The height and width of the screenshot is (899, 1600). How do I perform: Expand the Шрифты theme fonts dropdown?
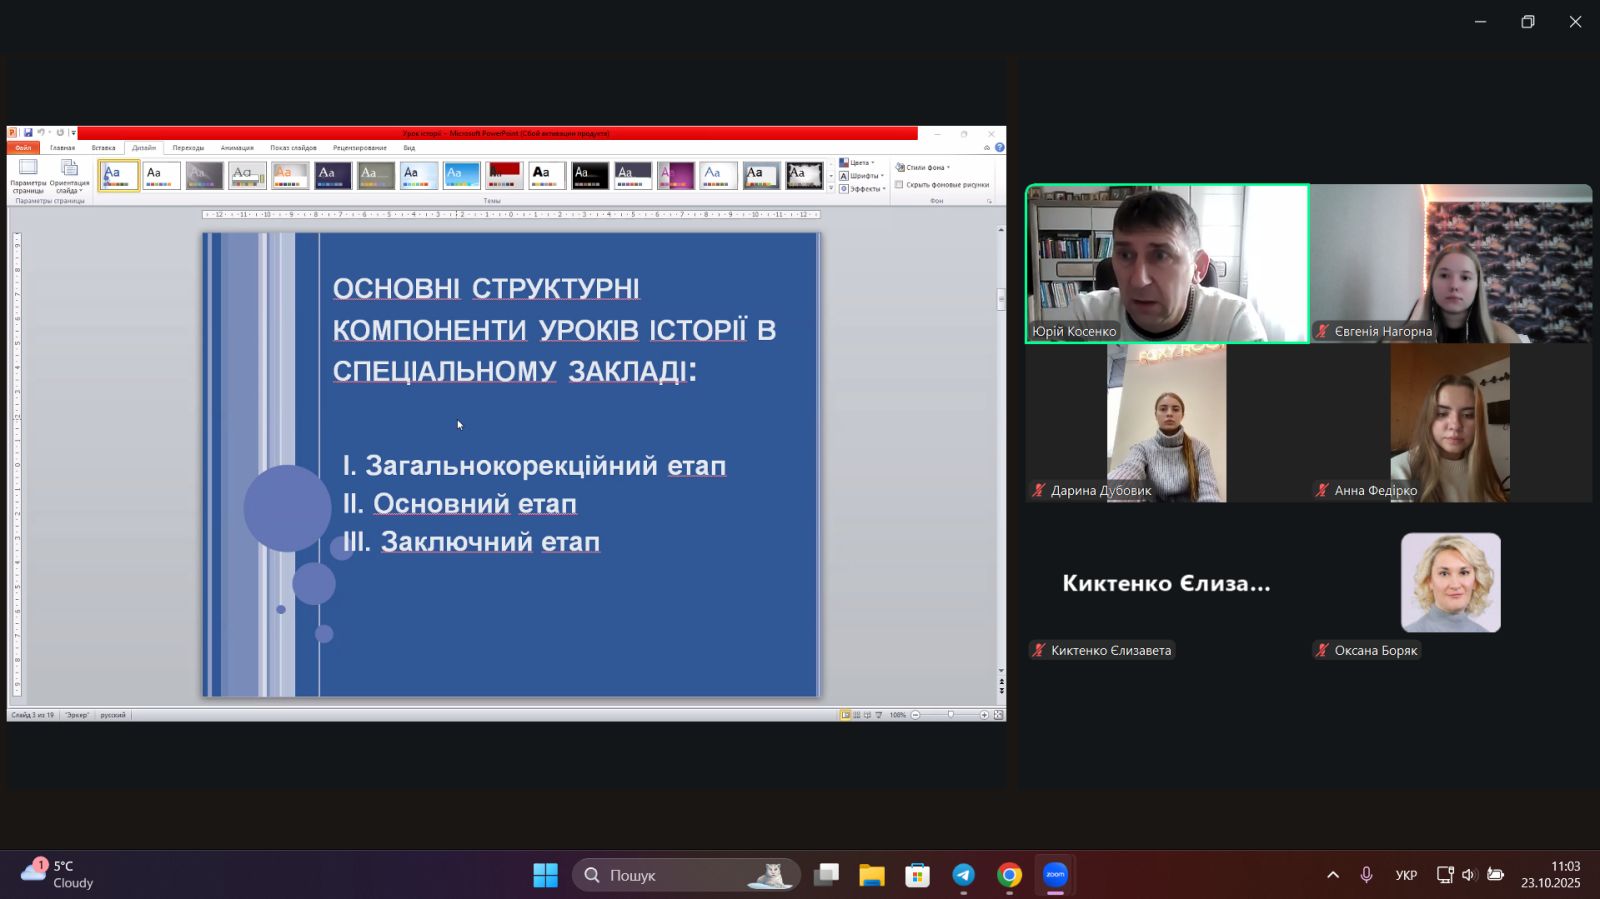point(862,176)
